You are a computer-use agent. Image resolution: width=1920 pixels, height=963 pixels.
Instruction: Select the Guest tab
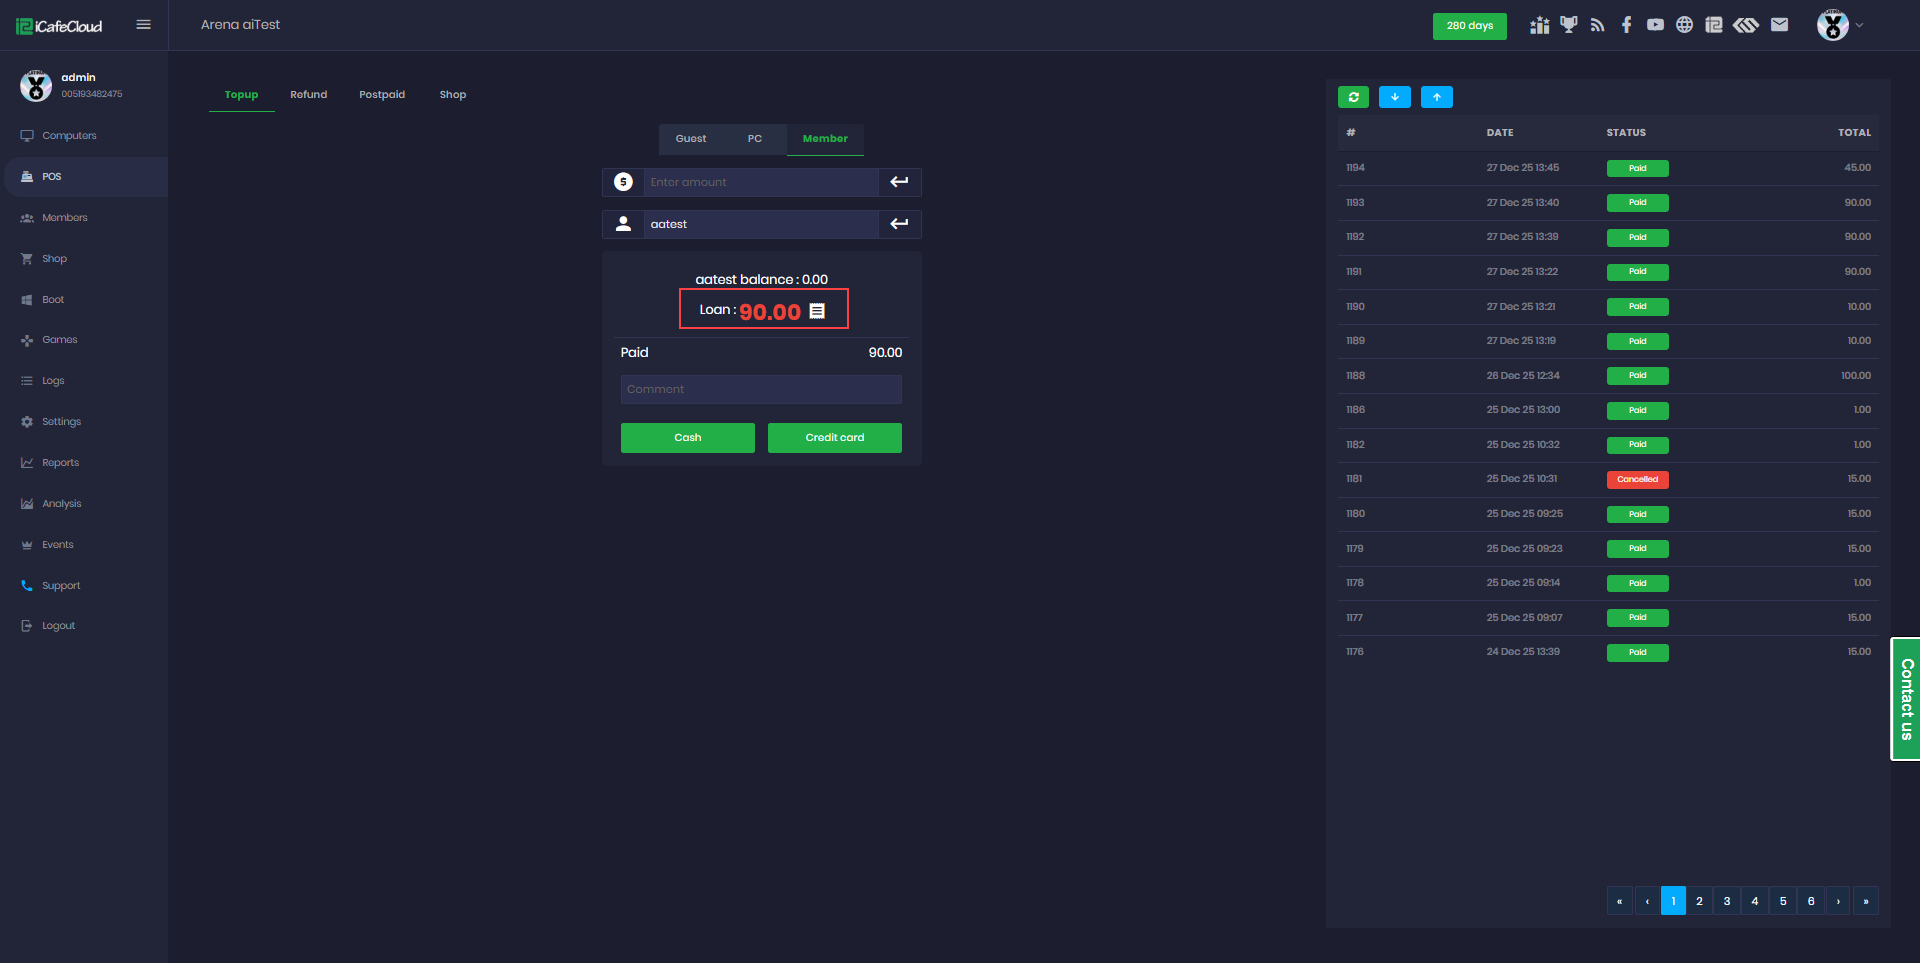[x=691, y=139]
